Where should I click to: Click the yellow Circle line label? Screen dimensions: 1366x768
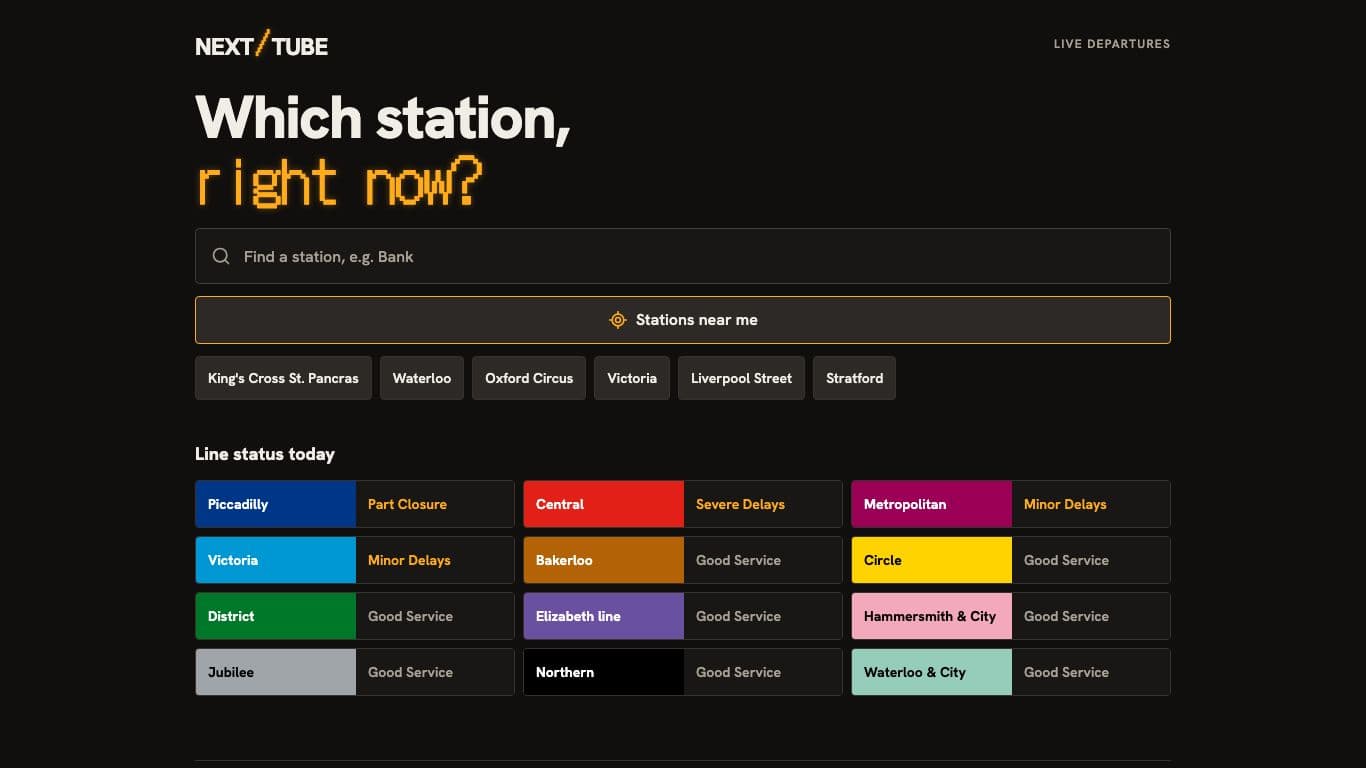(932, 560)
